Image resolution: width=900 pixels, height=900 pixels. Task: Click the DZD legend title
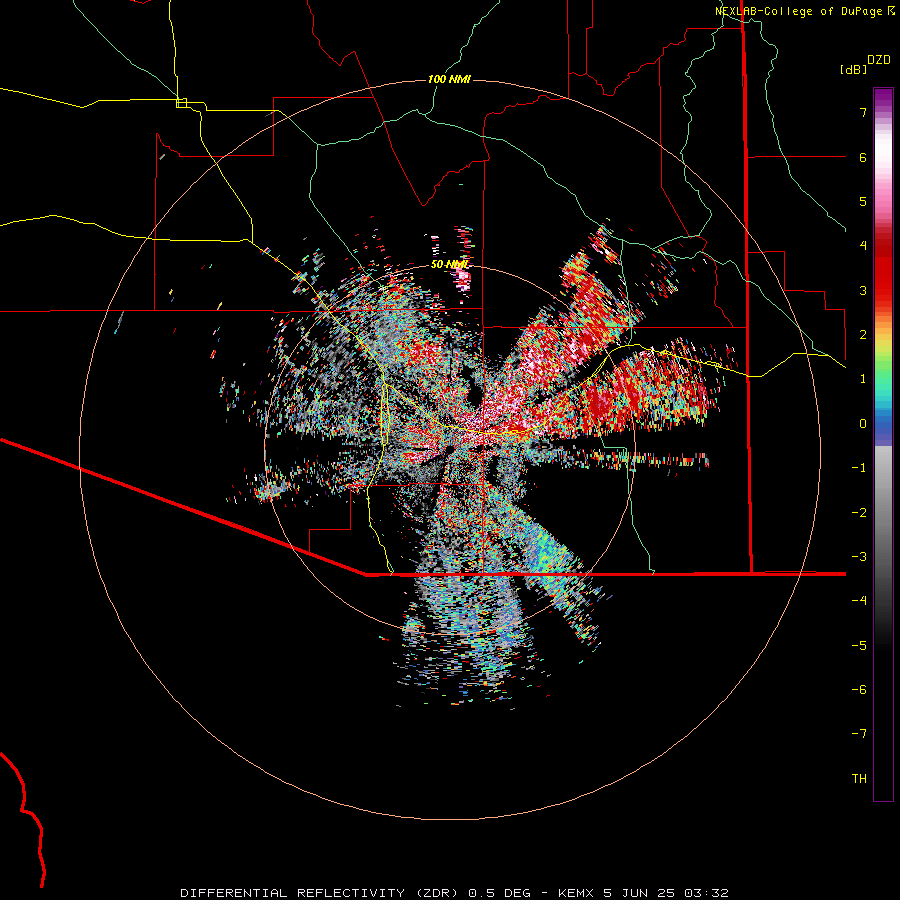[879, 60]
